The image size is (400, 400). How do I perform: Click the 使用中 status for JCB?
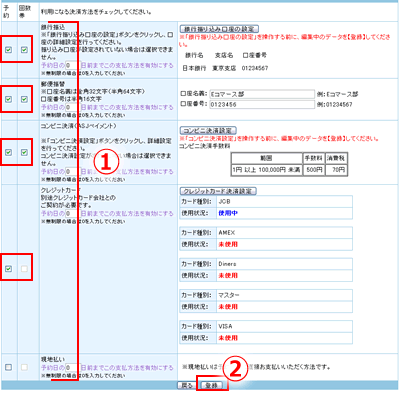point(228,213)
